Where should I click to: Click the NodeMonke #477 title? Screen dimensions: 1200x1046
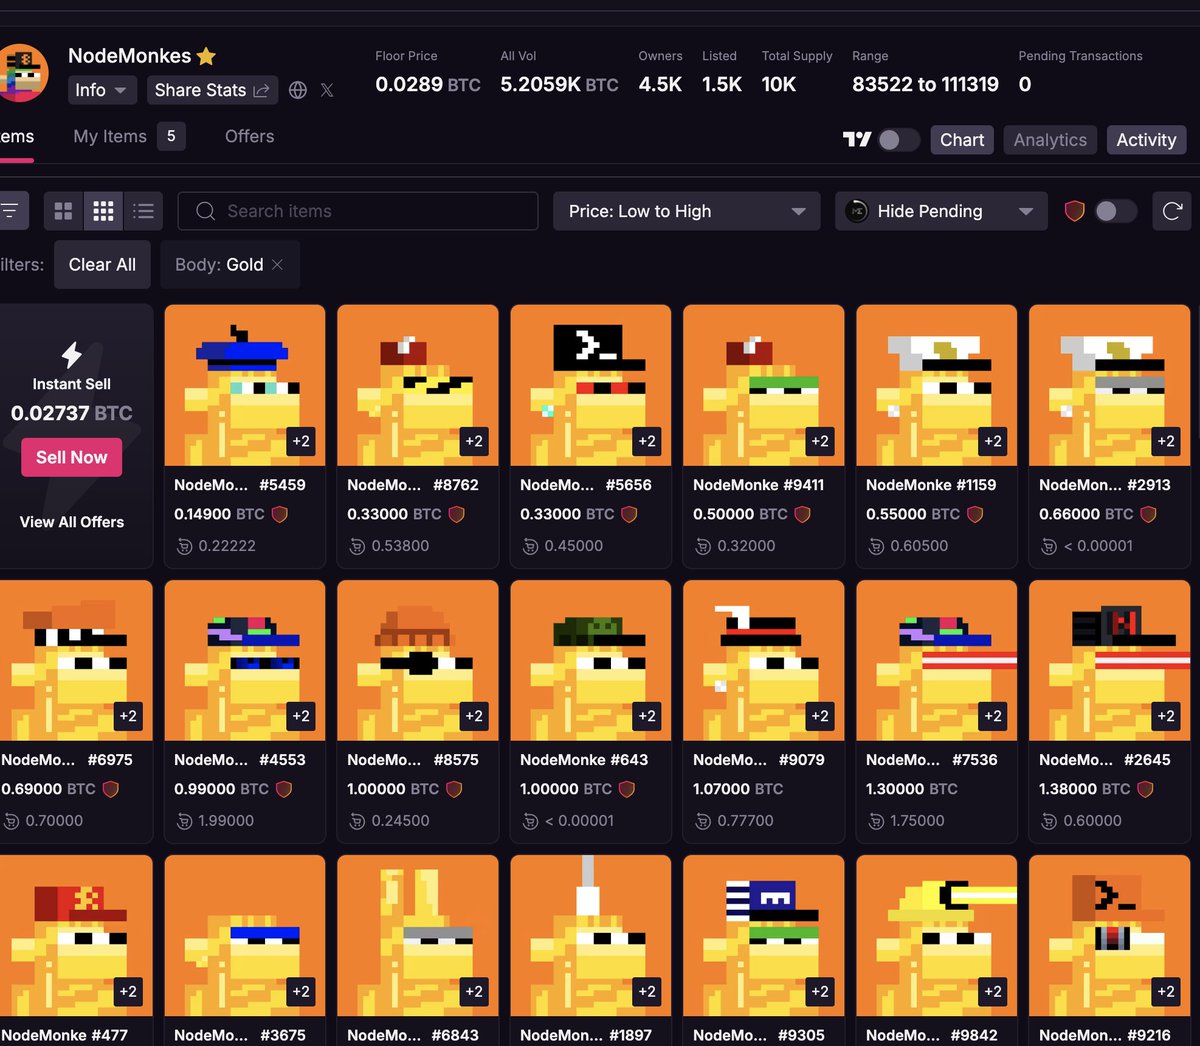click(x=65, y=1035)
